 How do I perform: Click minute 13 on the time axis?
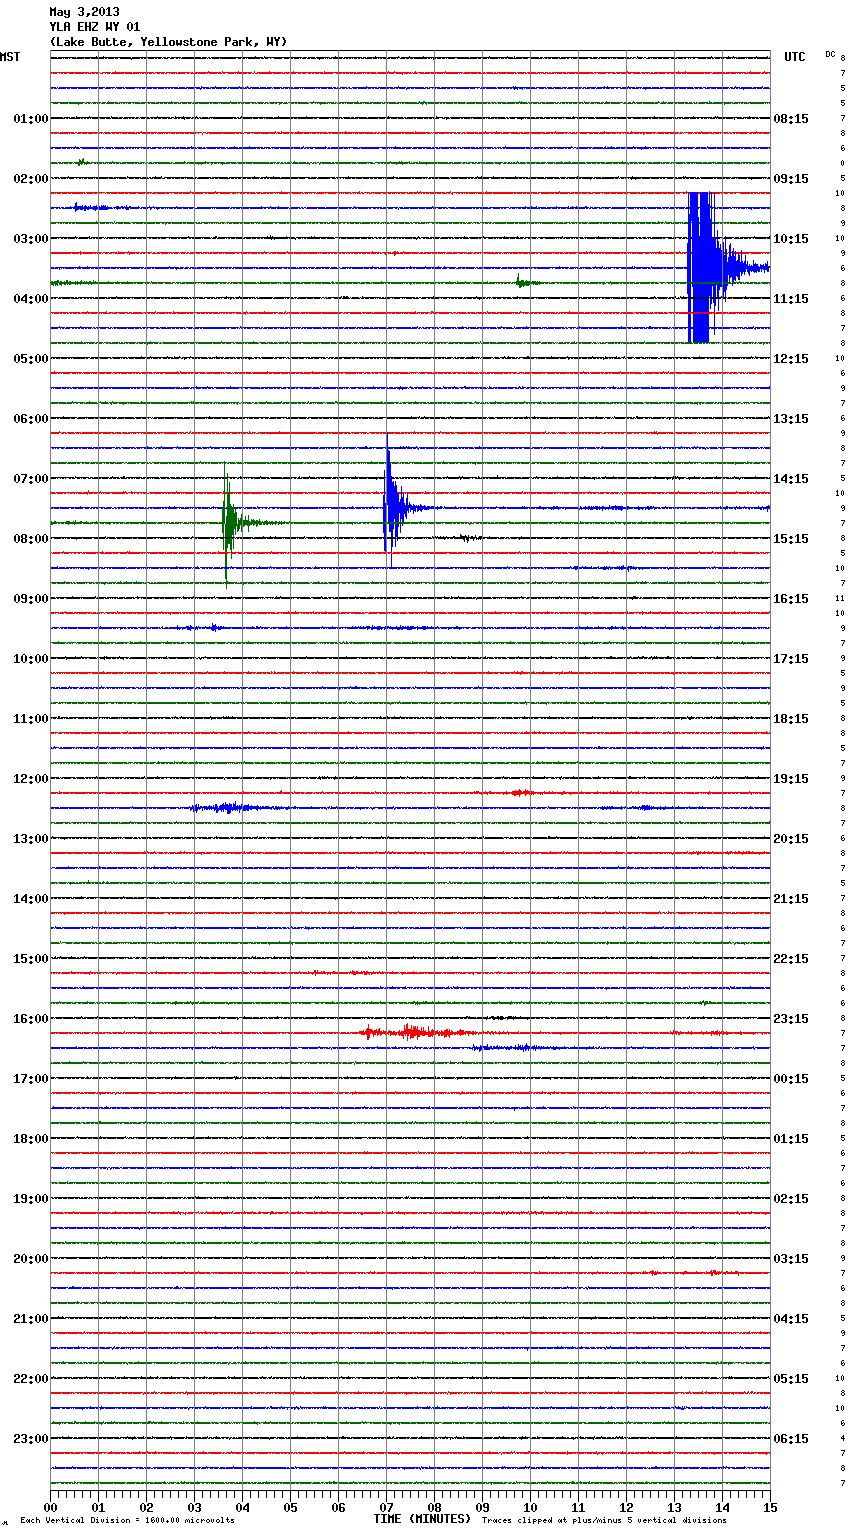click(x=674, y=1508)
